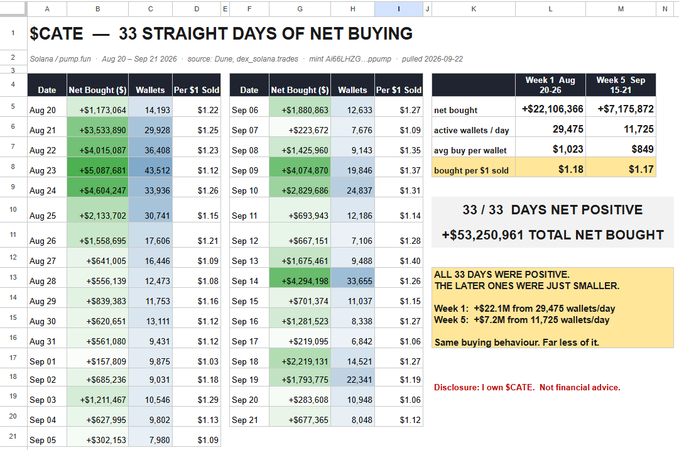Image resolution: width=679 pixels, height=450 pixels.
Task: Click bought per $1 sold label
Action: pos(473,167)
